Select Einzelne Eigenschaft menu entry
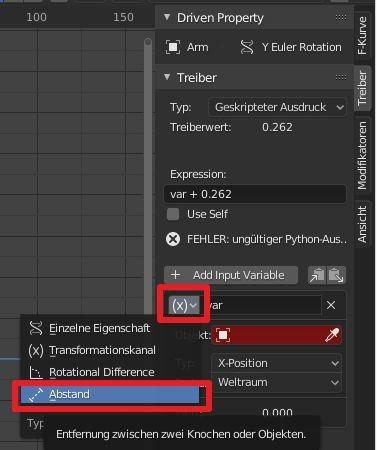 110,328
